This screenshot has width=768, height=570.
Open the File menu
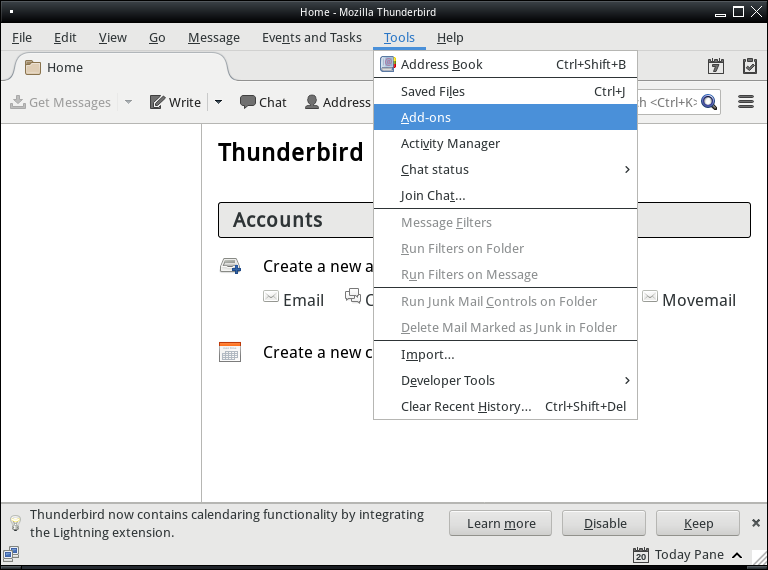pyautogui.click(x=22, y=38)
